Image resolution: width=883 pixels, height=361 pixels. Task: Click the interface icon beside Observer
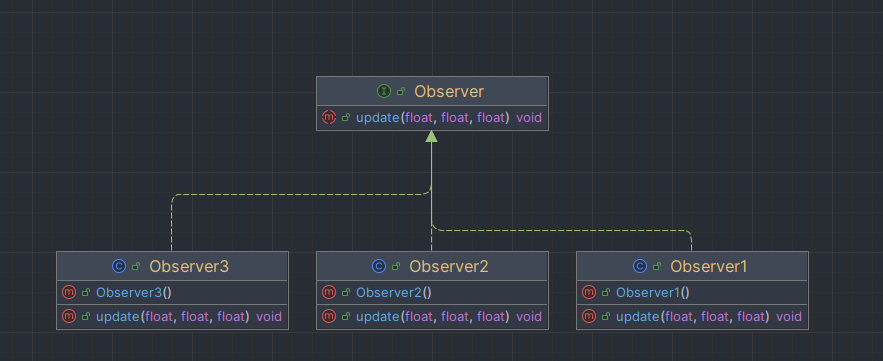coord(384,91)
